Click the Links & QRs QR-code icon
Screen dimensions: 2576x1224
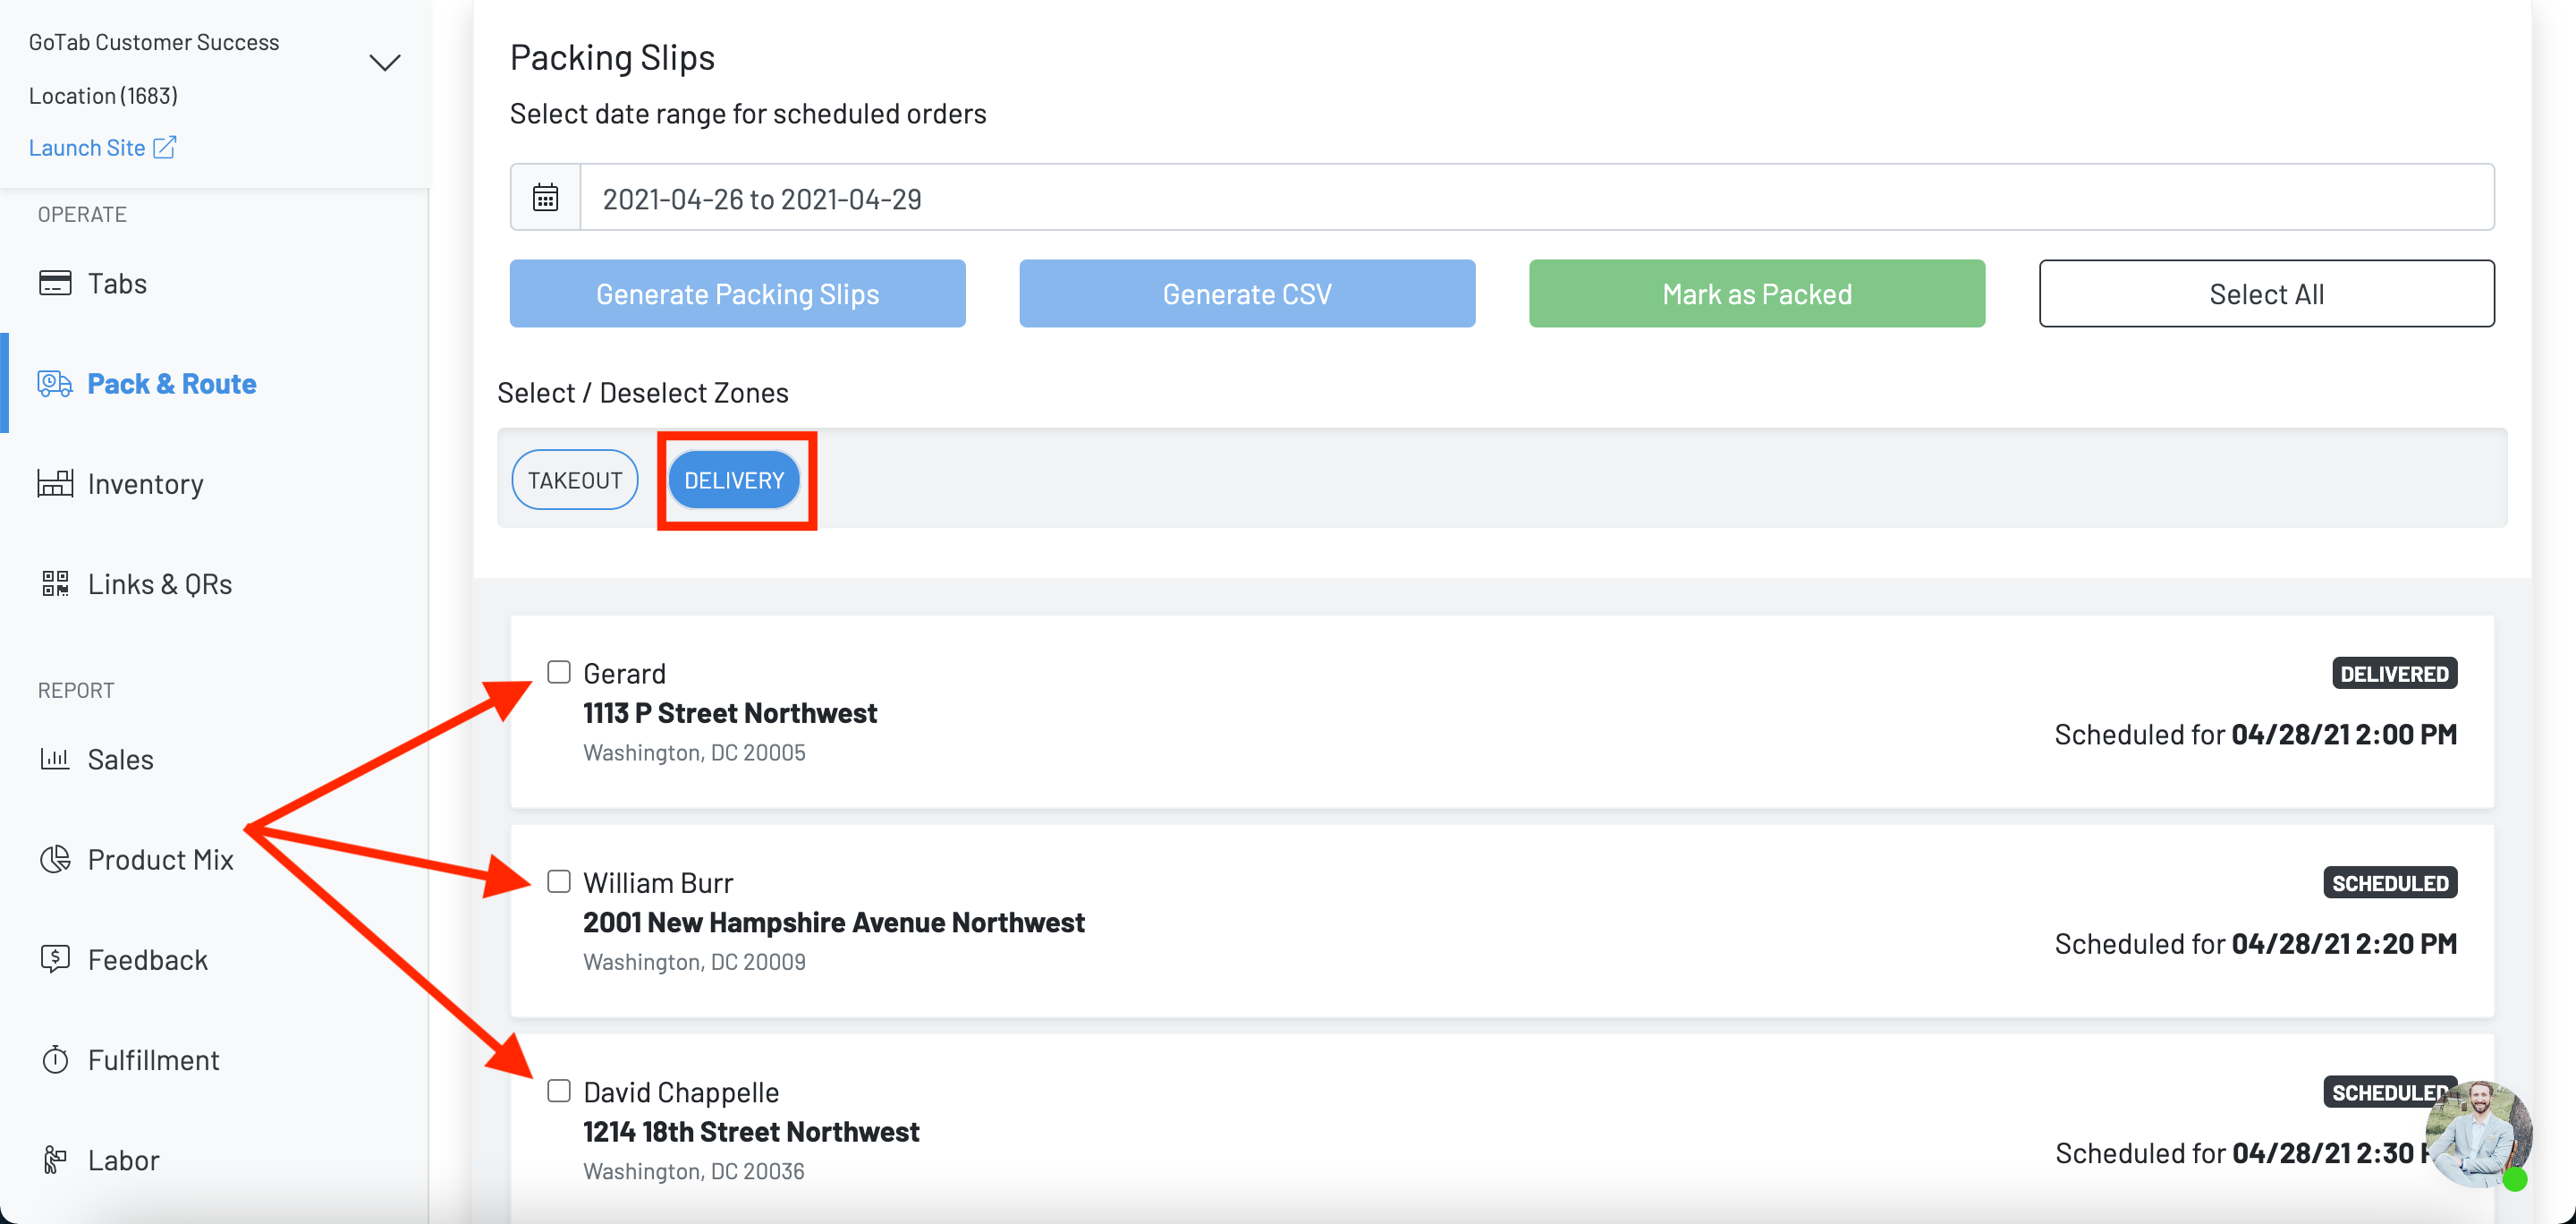(55, 584)
